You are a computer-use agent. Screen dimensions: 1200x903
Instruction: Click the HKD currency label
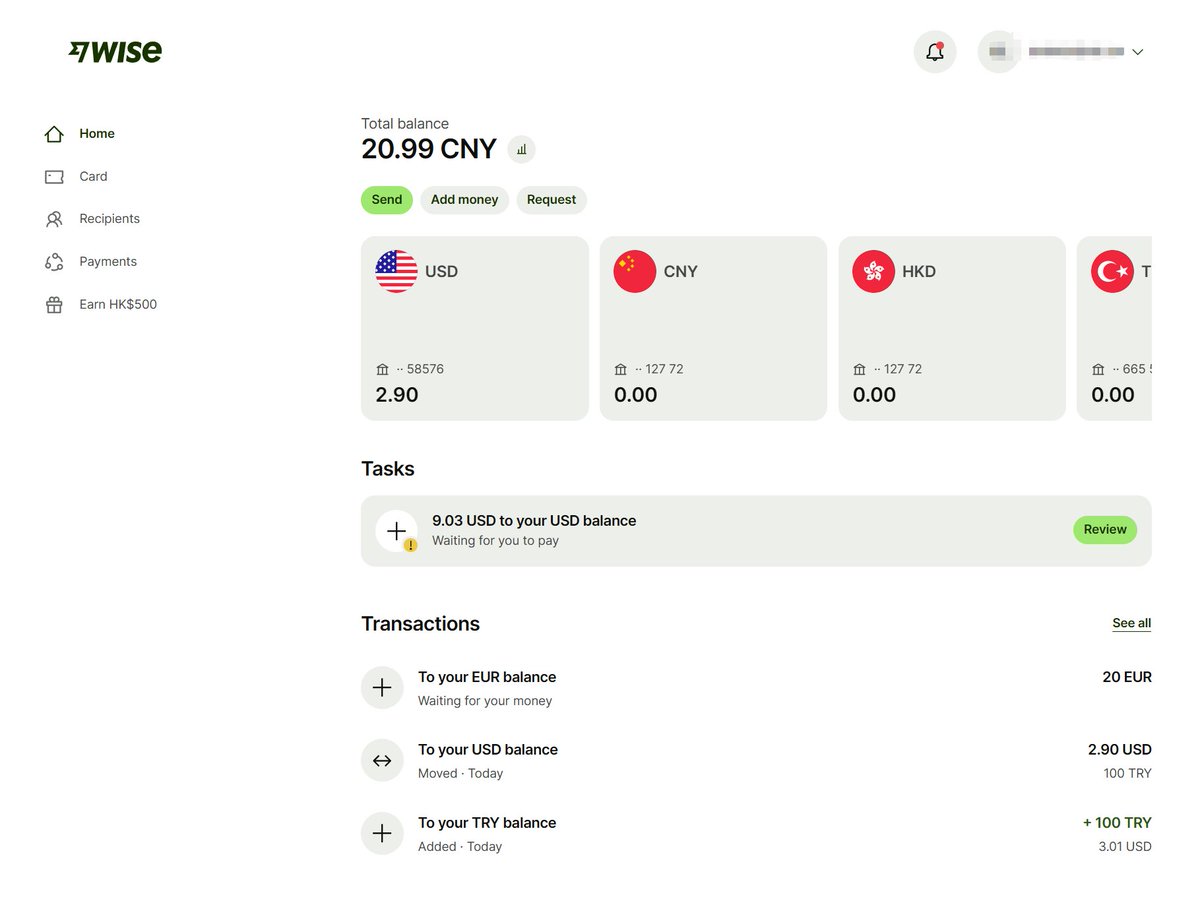pos(919,272)
